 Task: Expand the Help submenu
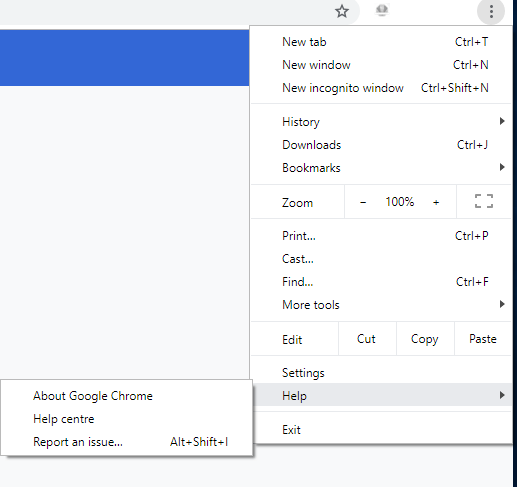click(382, 395)
